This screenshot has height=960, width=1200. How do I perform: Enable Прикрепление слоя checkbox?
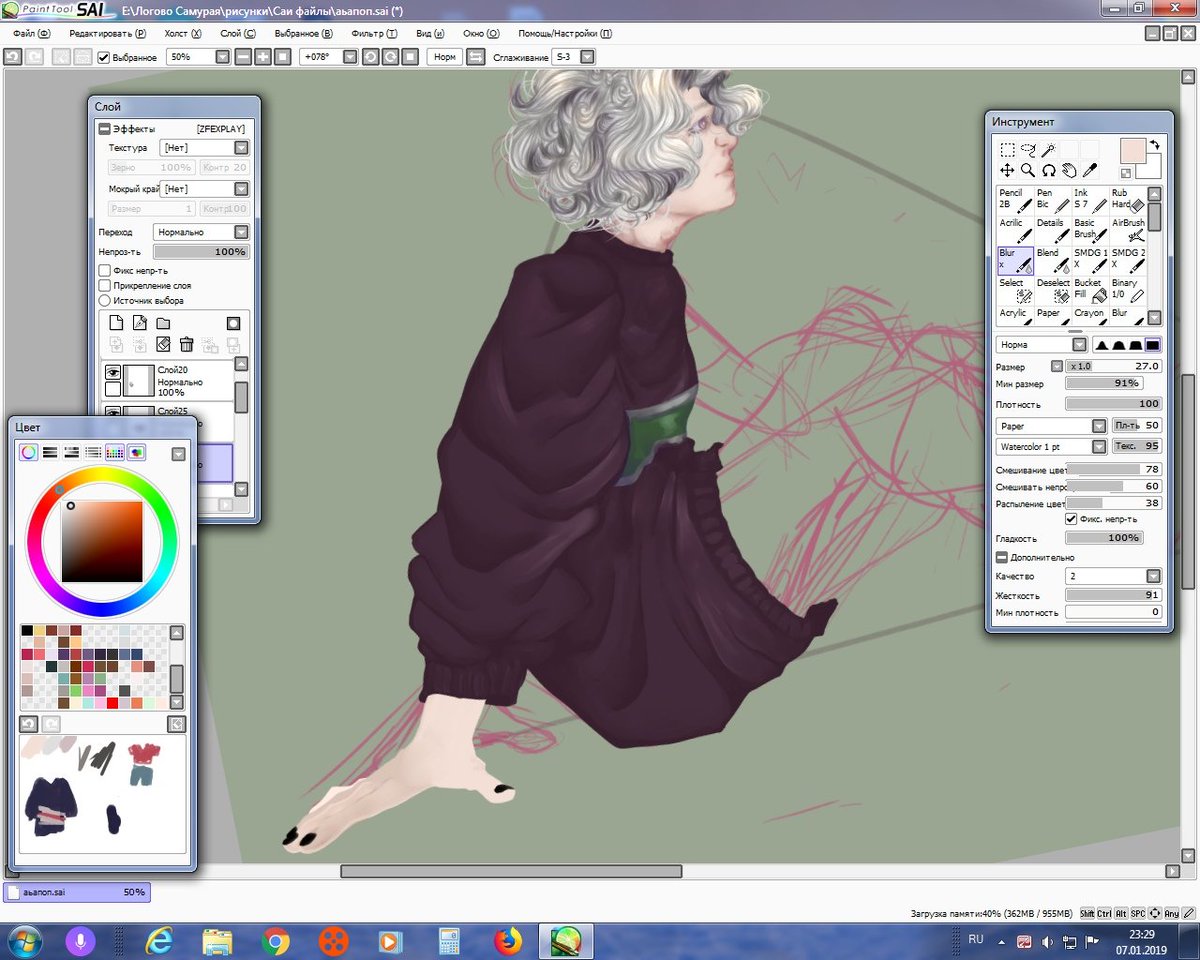pyautogui.click(x=104, y=285)
